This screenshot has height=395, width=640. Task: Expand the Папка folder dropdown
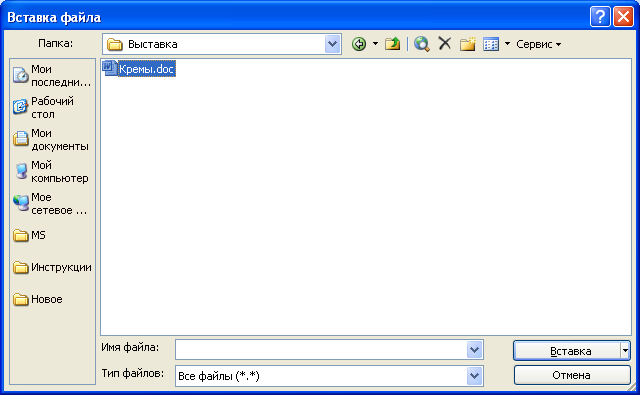coord(333,44)
